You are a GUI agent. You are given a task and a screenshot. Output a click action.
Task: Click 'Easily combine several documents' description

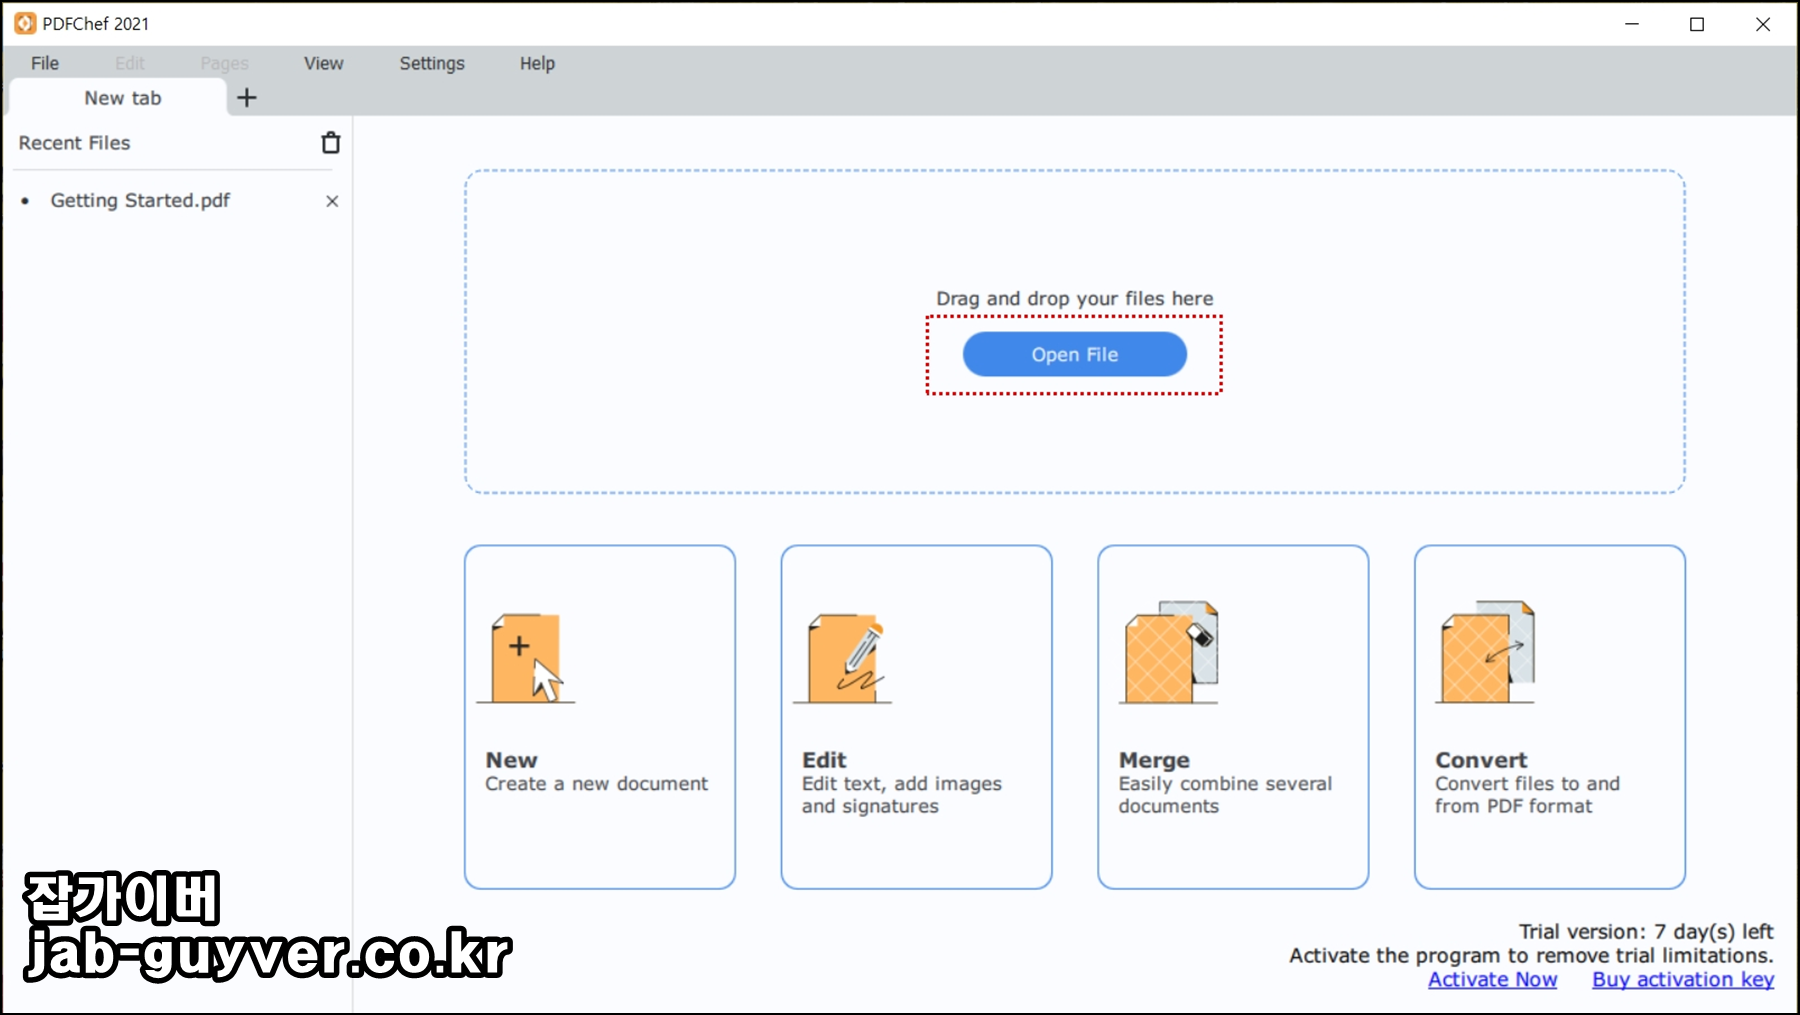(x=1225, y=795)
